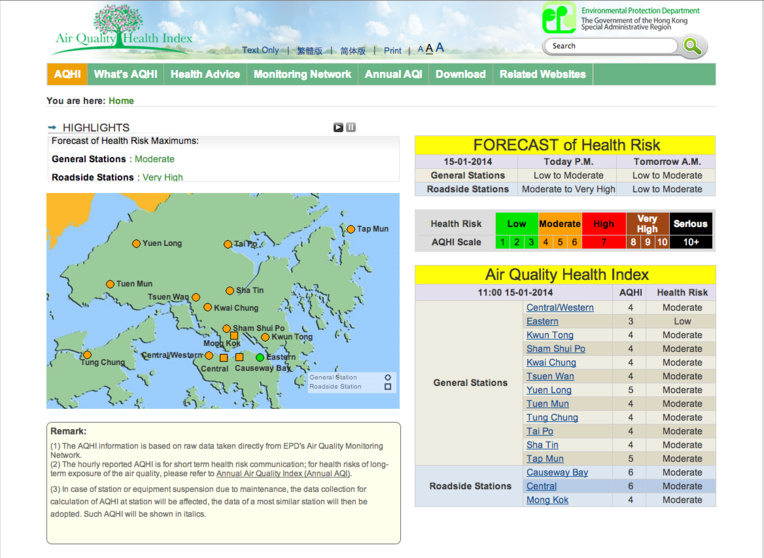Open the Central/Western station link
Screen dimensions: 764x558
tap(559, 308)
